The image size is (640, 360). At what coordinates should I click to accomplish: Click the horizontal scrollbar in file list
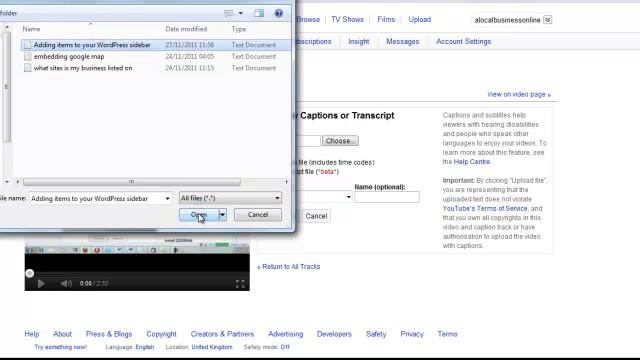[132, 182]
